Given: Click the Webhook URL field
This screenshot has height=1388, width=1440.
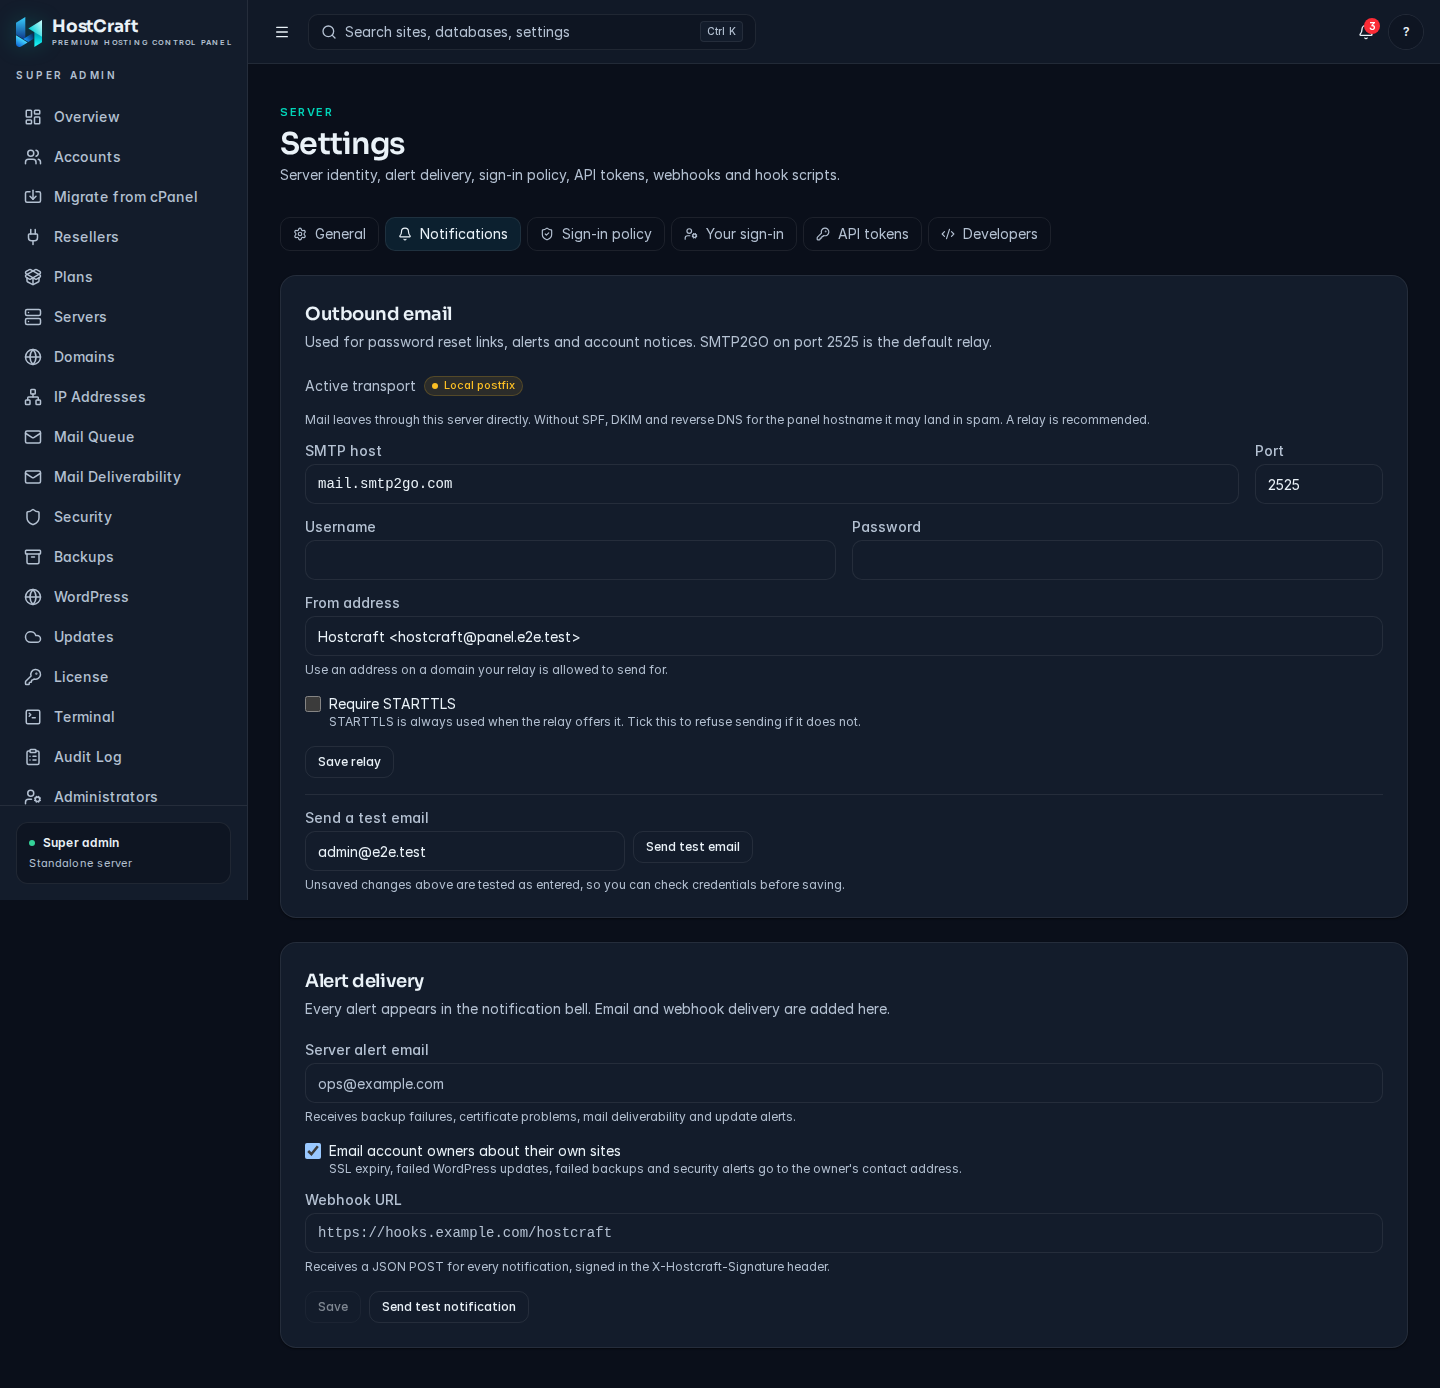Looking at the screenshot, I should tap(844, 1233).
